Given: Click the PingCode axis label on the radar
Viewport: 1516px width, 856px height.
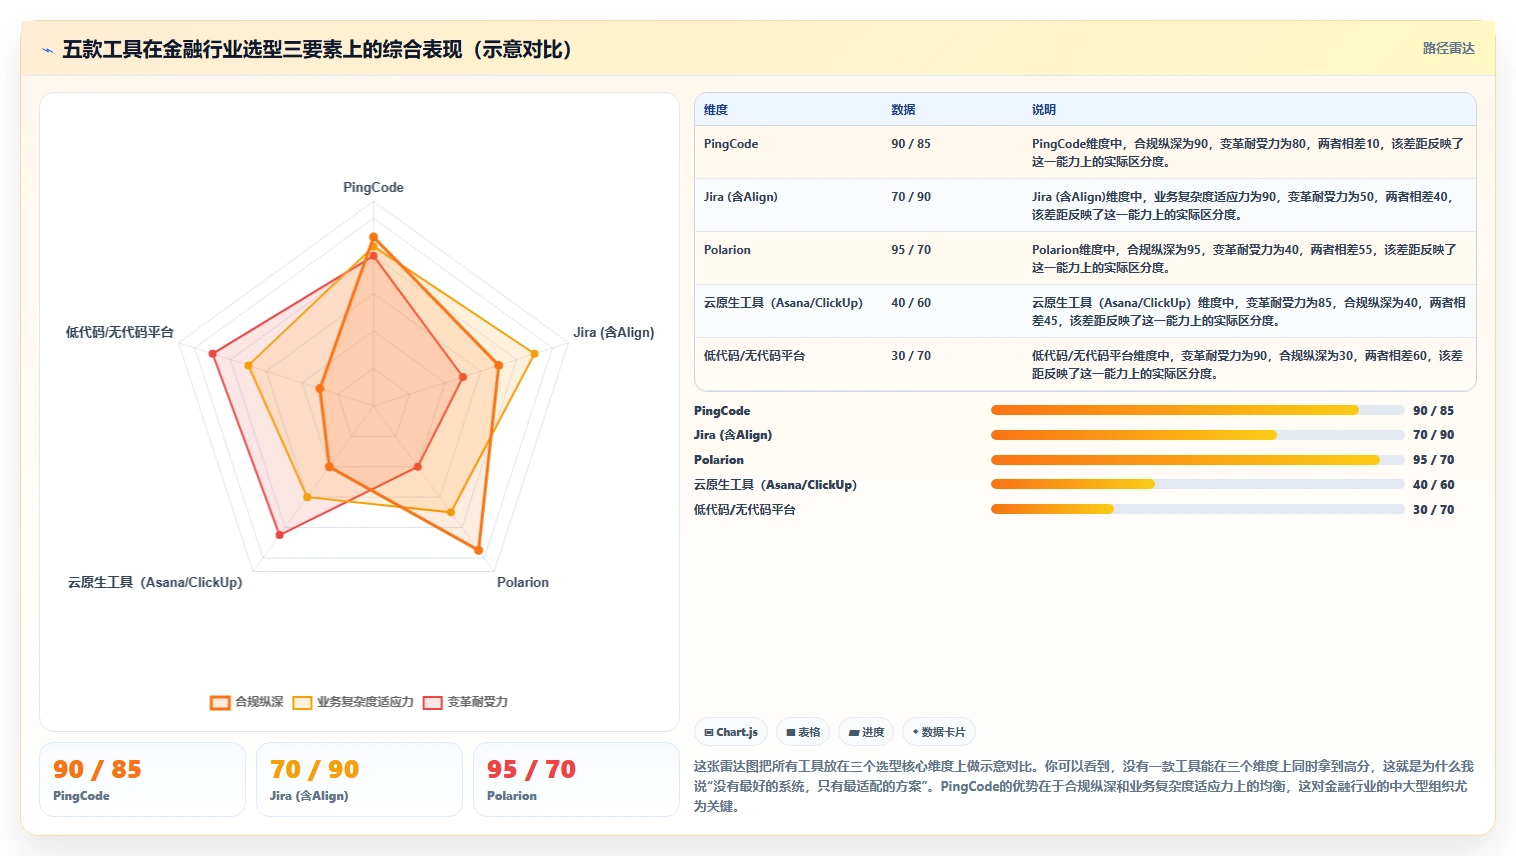Looking at the screenshot, I should pyautogui.click(x=373, y=187).
